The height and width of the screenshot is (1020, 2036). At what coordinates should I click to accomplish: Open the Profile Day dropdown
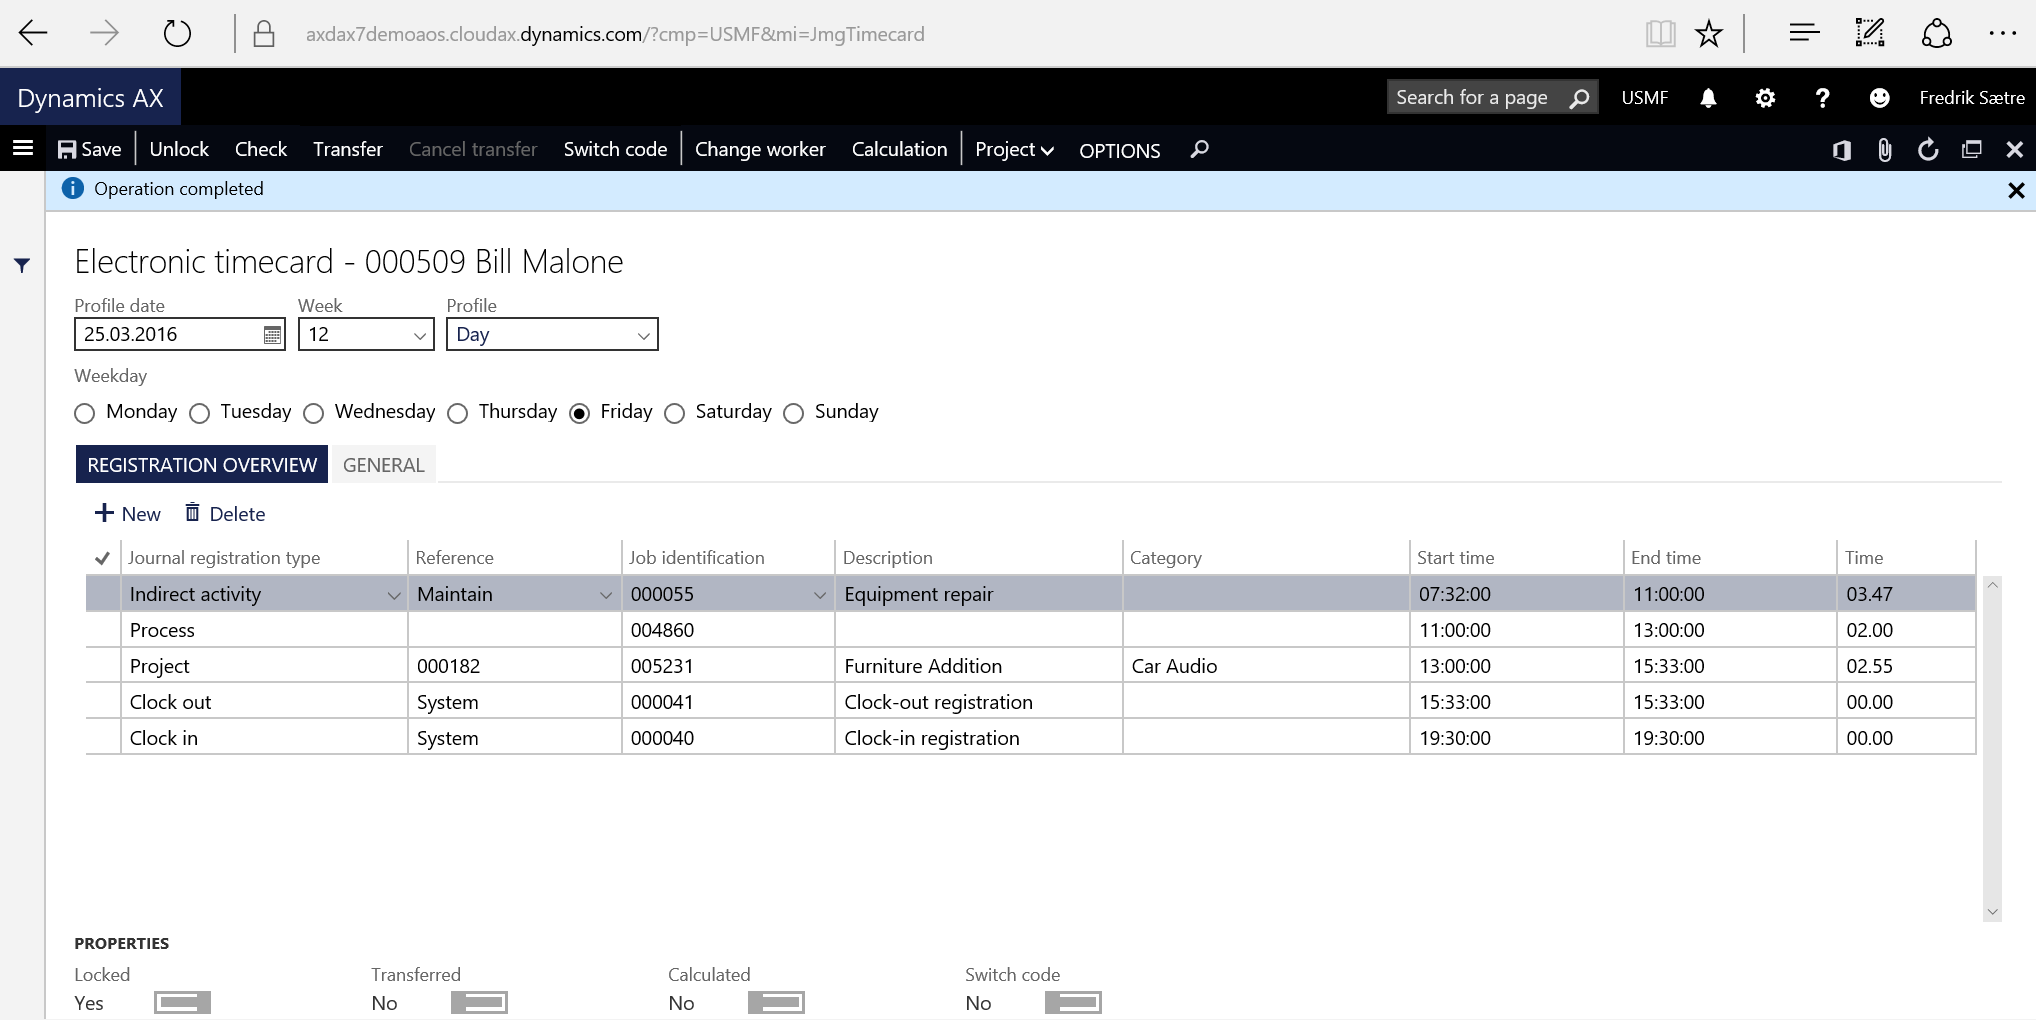(x=643, y=335)
